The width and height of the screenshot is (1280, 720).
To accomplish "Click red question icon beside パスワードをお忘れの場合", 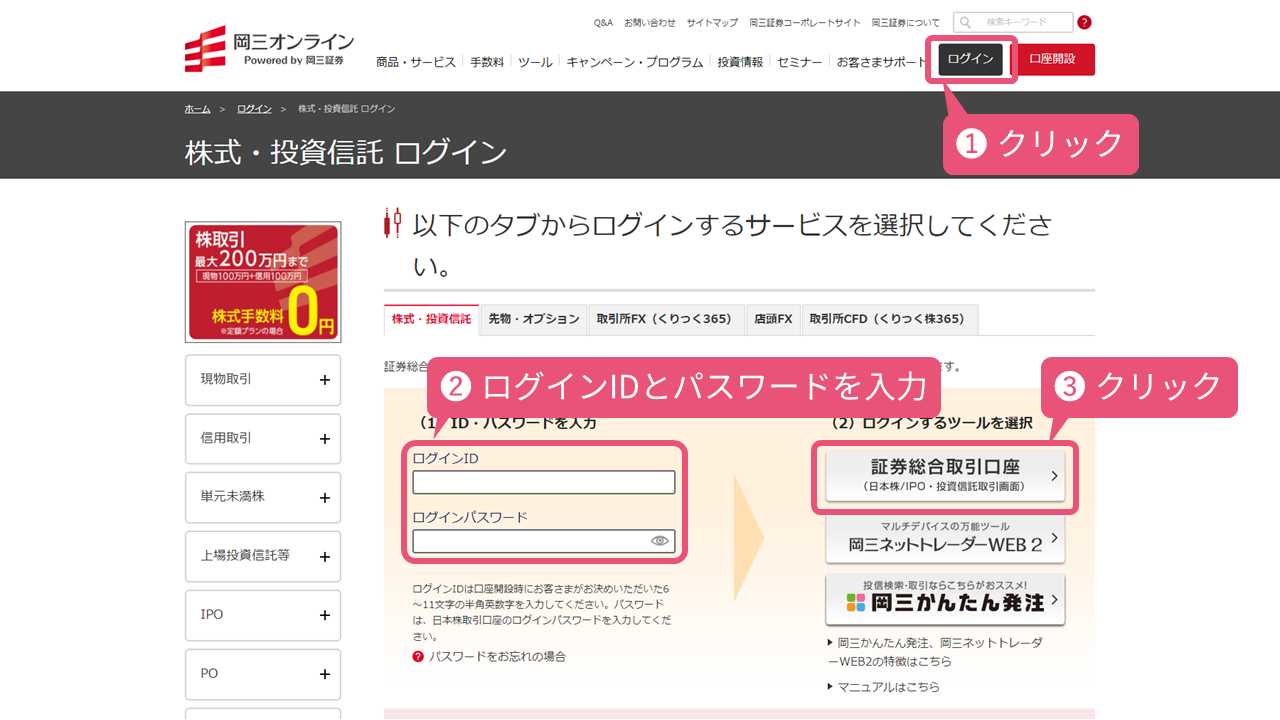I will point(418,657).
